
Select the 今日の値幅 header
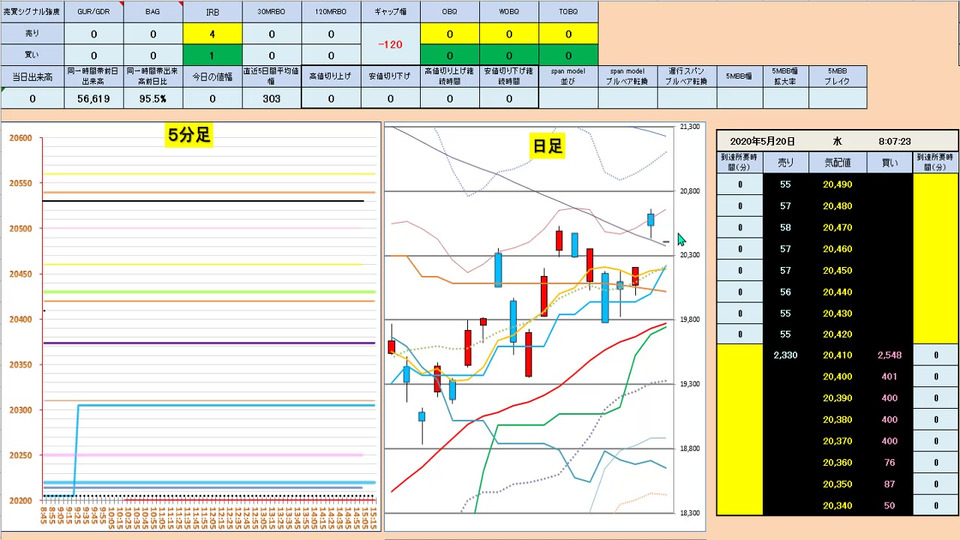click(x=212, y=77)
